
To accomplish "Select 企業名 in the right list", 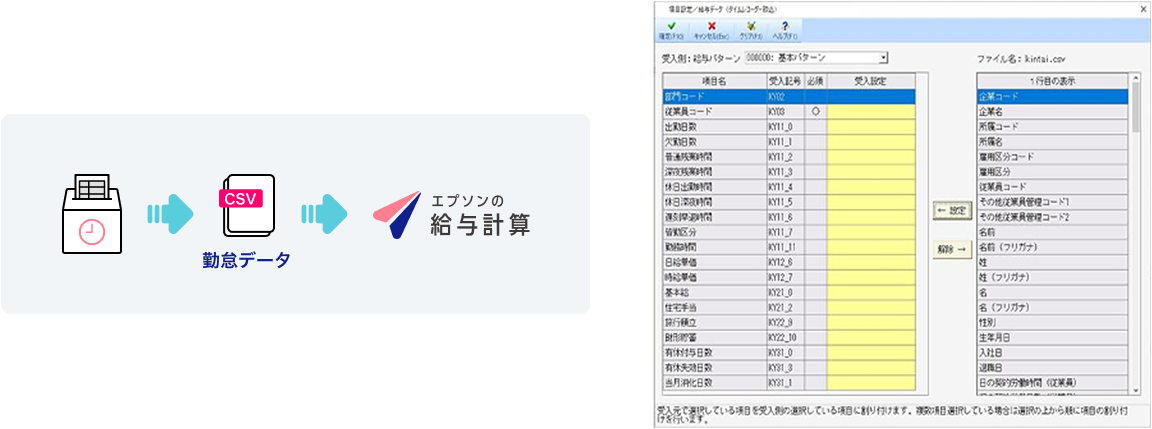I will click(1053, 112).
